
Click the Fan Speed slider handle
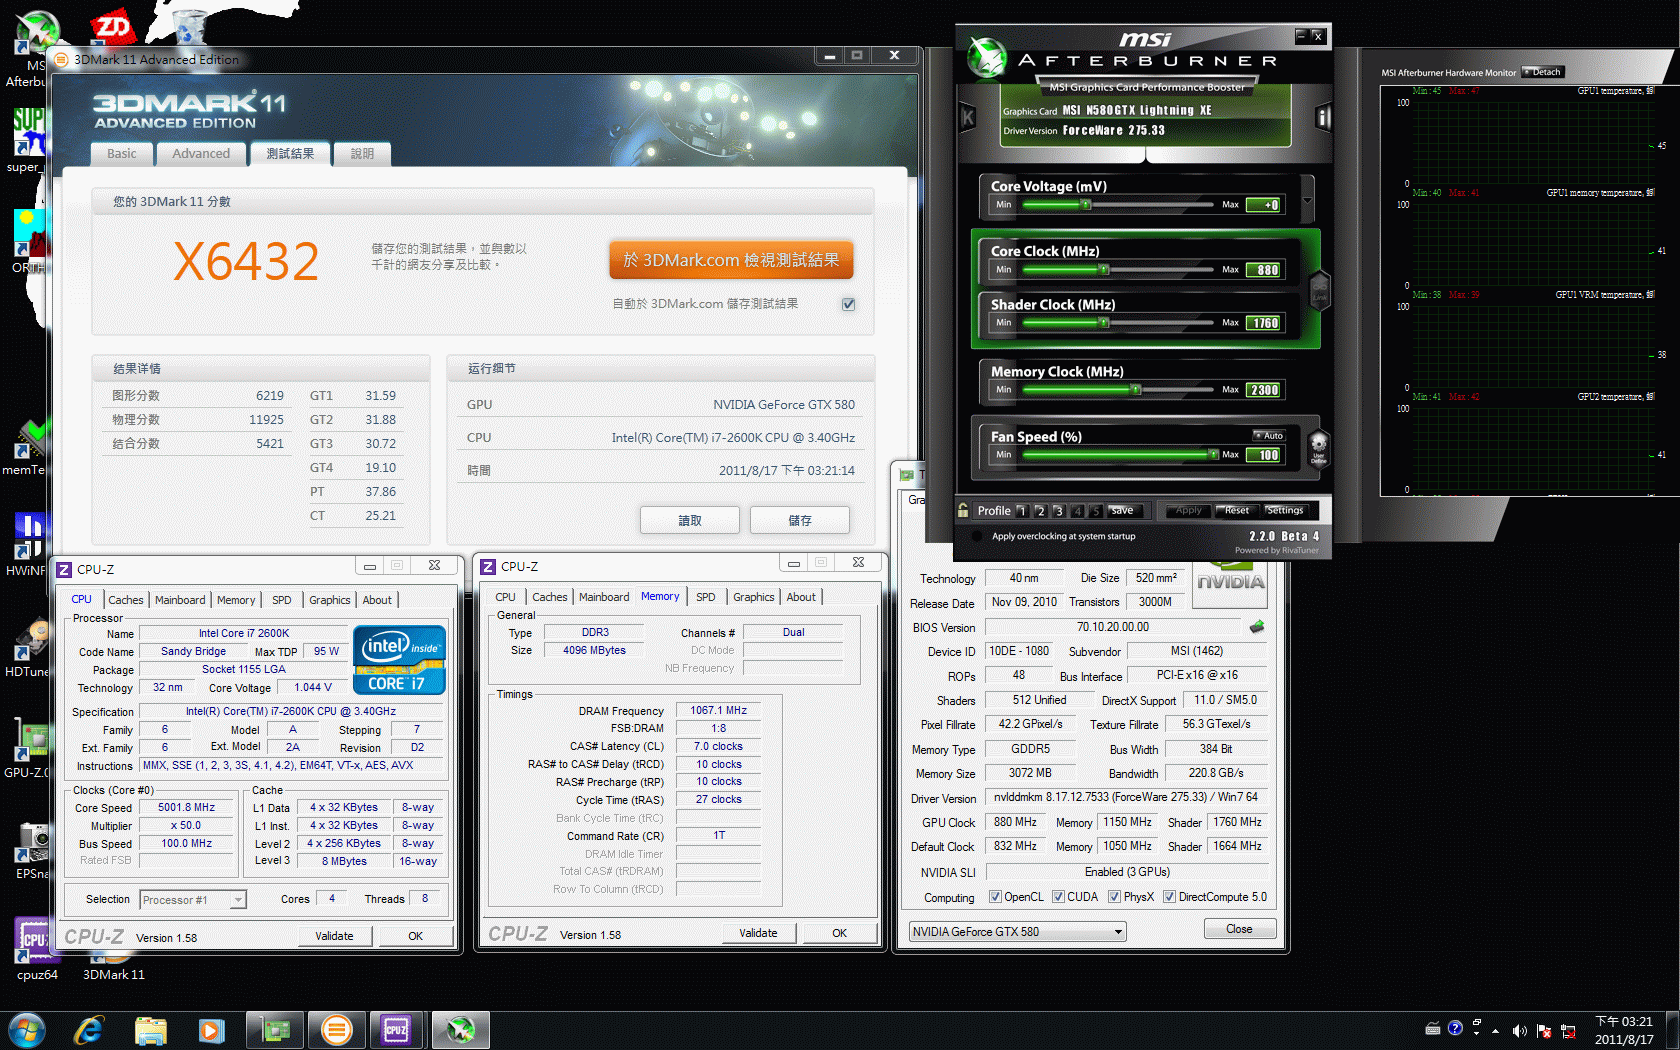click(1213, 455)
